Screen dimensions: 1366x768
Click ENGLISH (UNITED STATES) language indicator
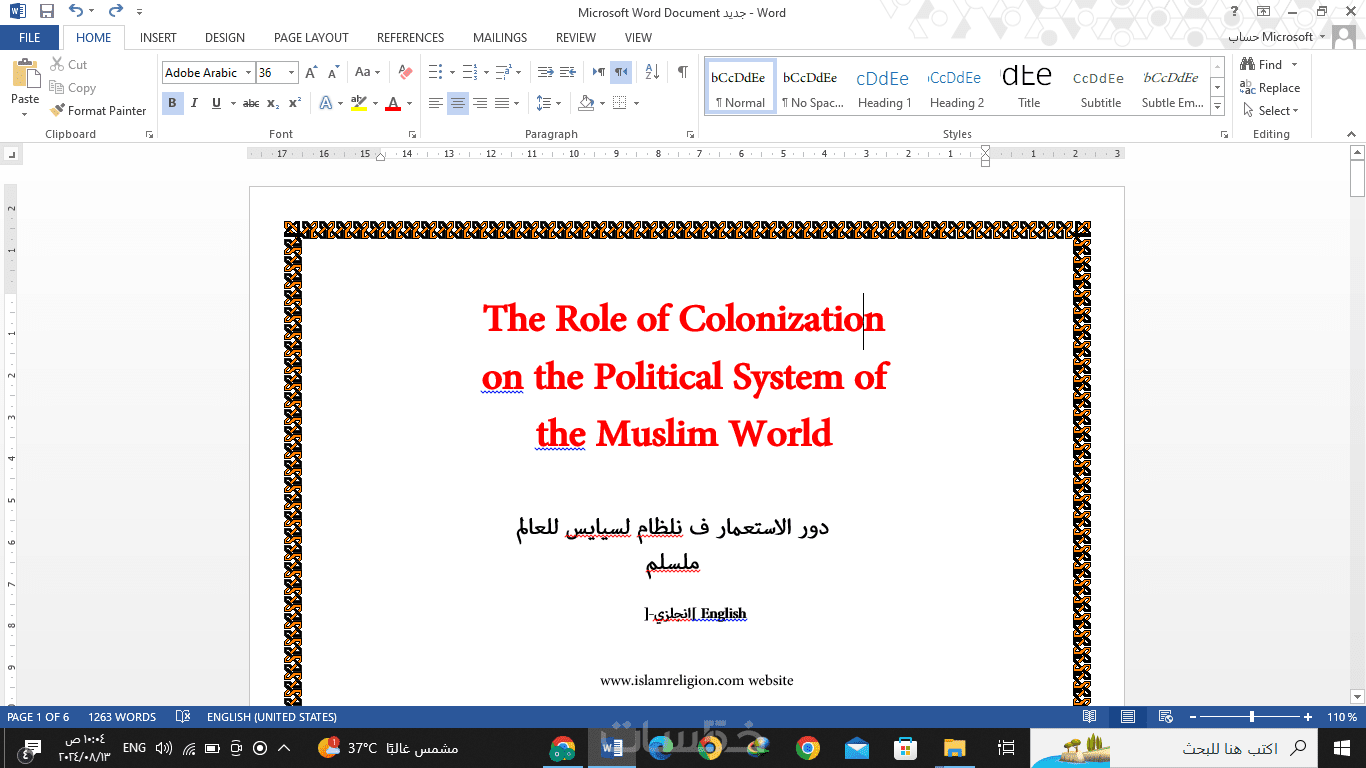pos(272,717)
